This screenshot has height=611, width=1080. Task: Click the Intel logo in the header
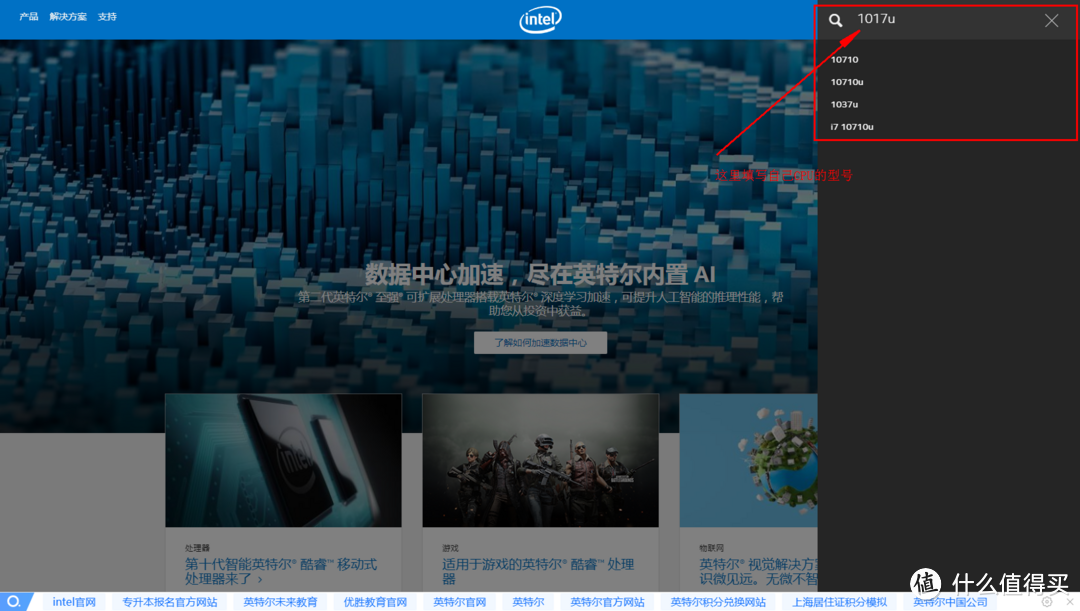click(540, 20)
